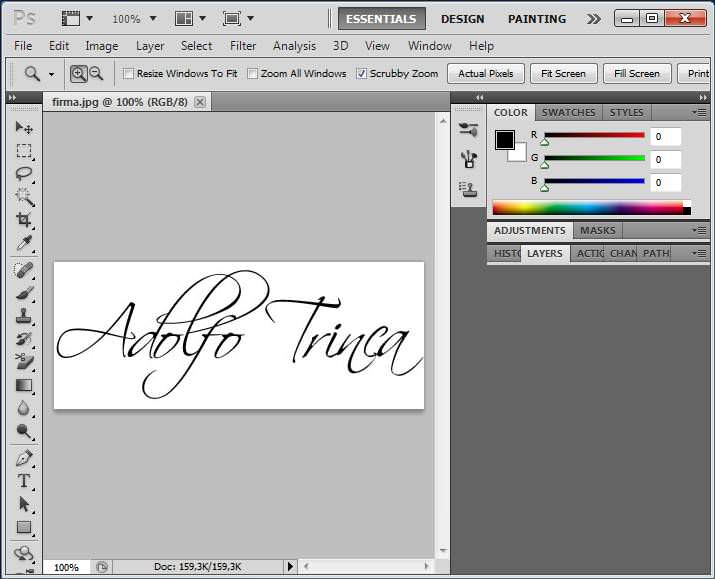Image resolution: width=715 pixels, height=579 pixels.
Task: Switch to the Masks tab
Action: click(x=597, y=230)
